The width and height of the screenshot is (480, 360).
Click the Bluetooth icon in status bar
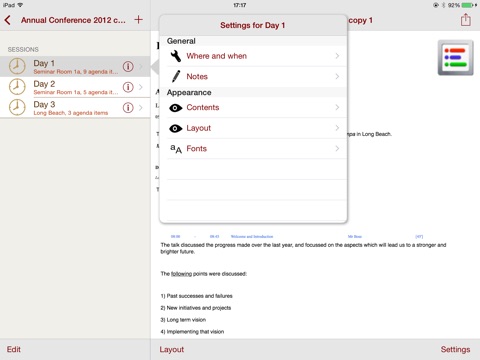tap(443, 5)
